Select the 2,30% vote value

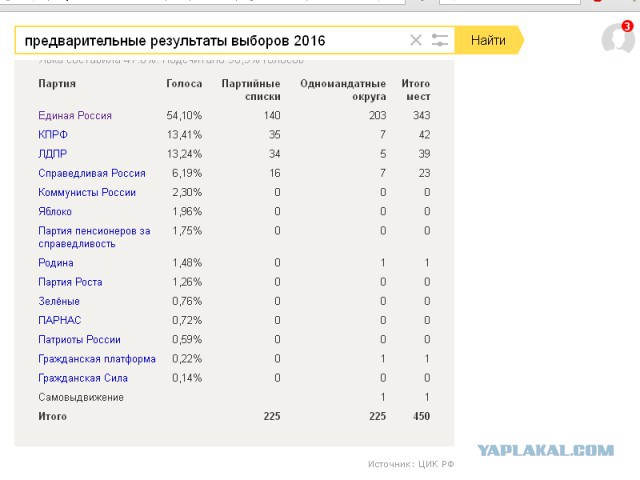(x=187, y=192)
